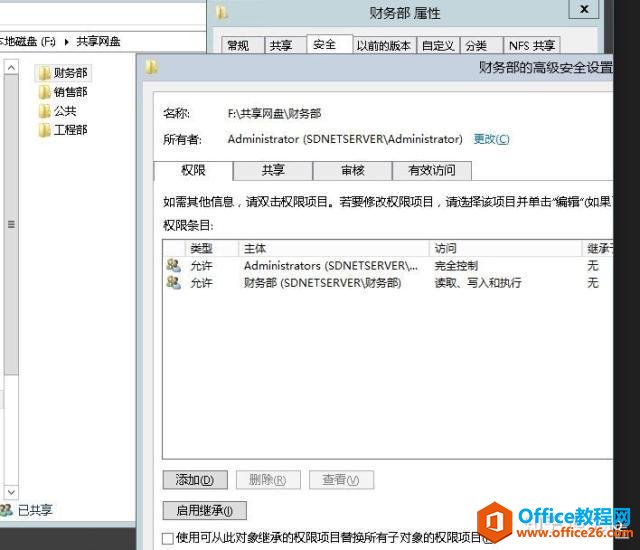Viewport: 640px width, 550px height.
Task: Click the 查看(V) button
Action: tap(341, 480)
